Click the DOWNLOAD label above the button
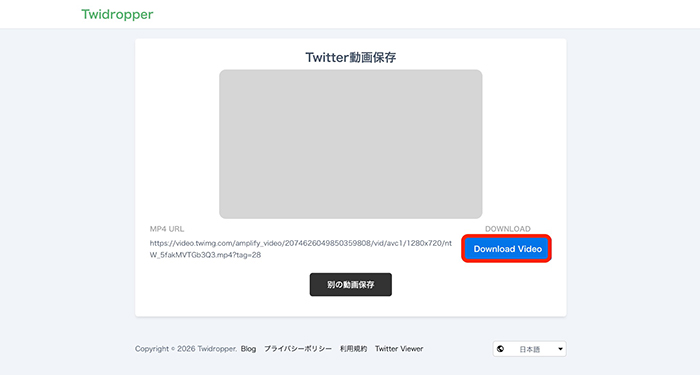Viewport: 700px width, 375px height. point(508,229)
